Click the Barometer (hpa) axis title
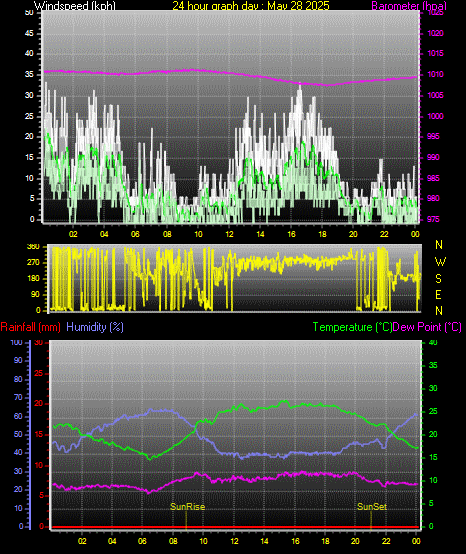This screenshot has height=554, width=466. 409,6
